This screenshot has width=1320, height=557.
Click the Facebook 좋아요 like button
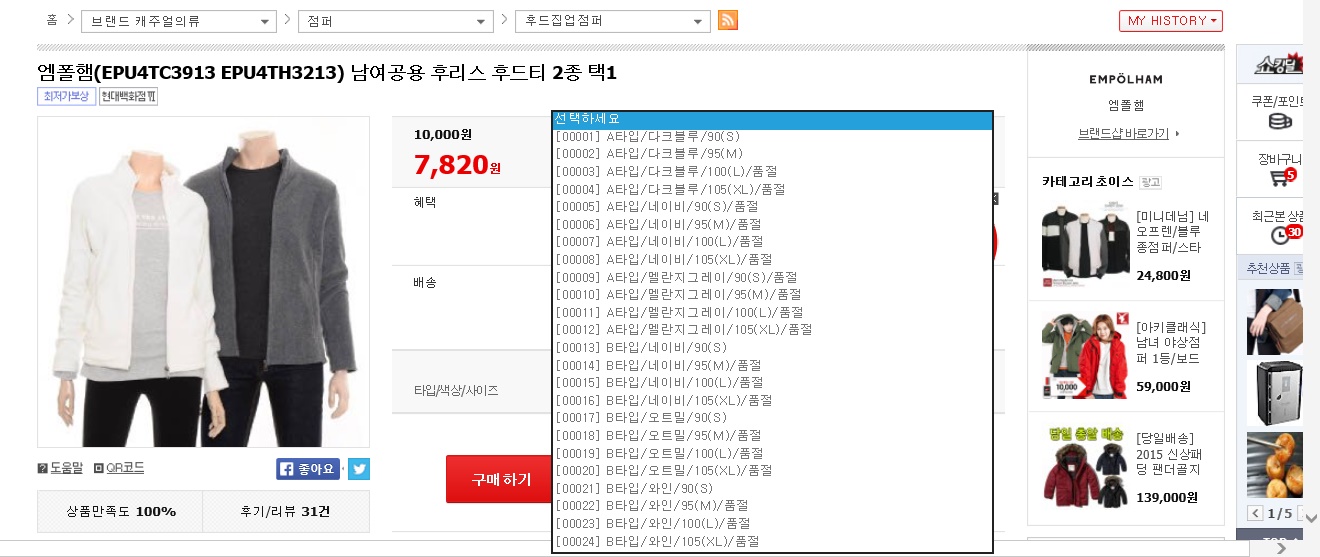pyautogui.click(x=308, y=469)
